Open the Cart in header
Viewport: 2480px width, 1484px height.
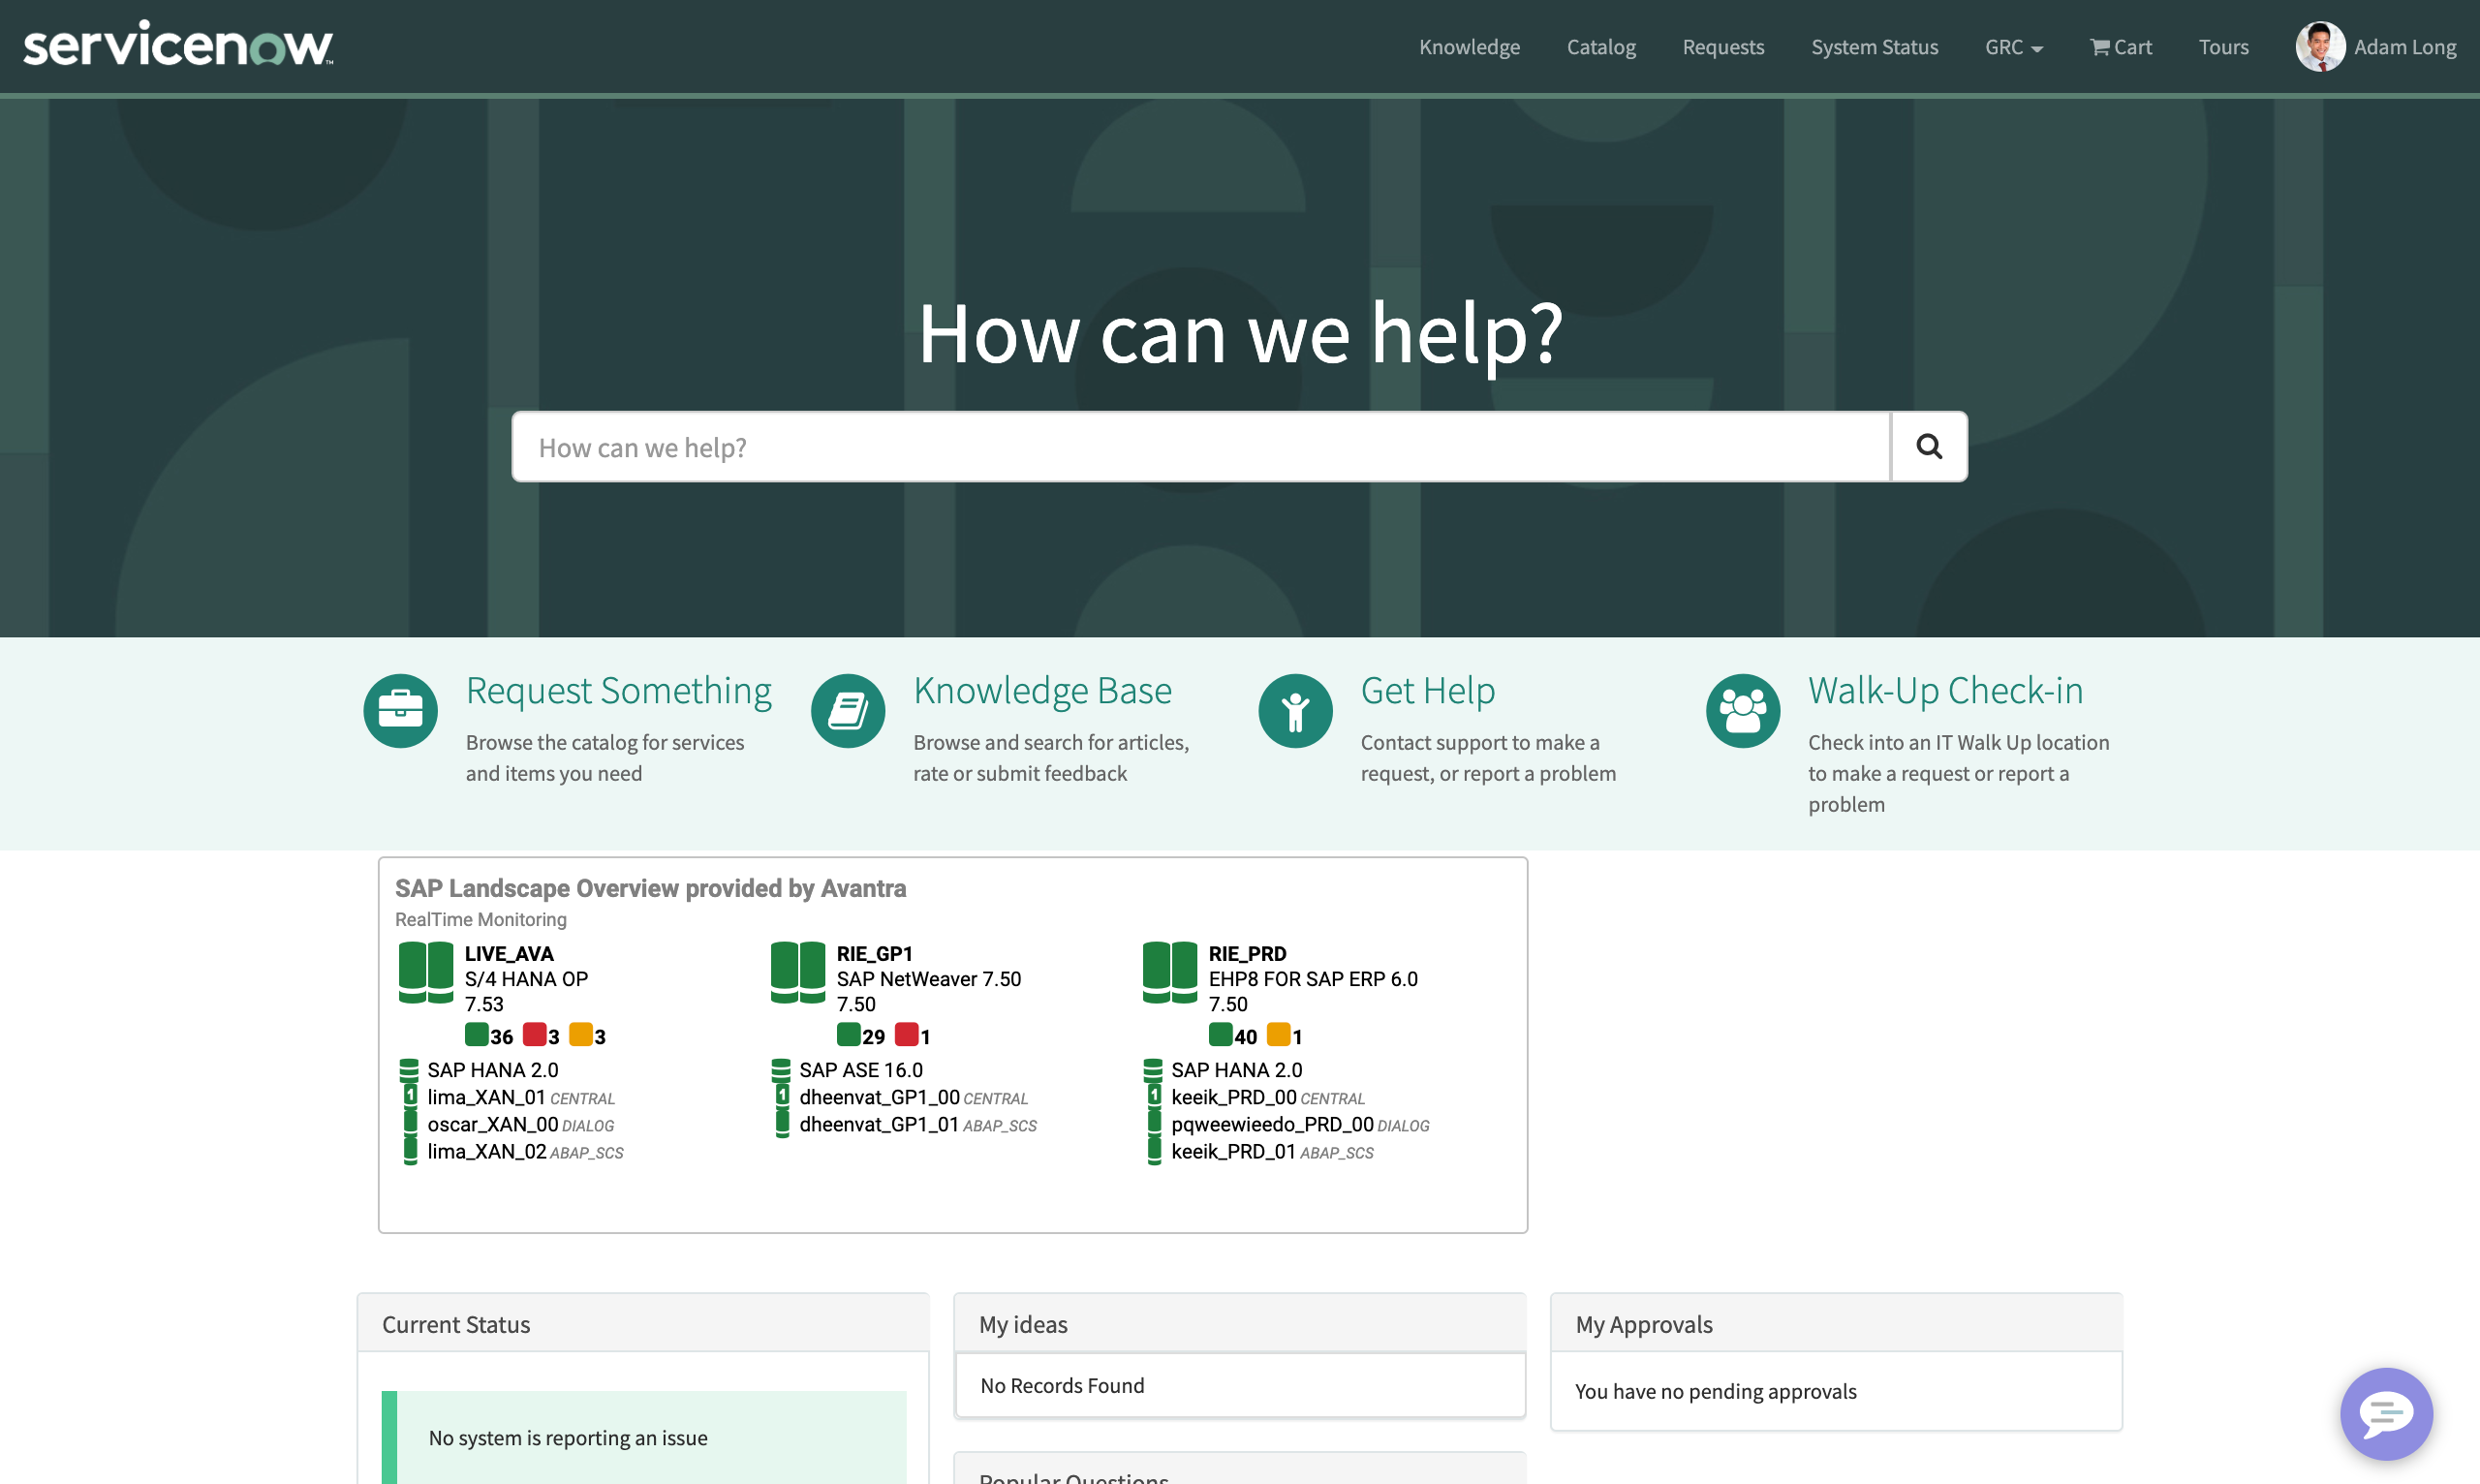[x=2120, y=47]
